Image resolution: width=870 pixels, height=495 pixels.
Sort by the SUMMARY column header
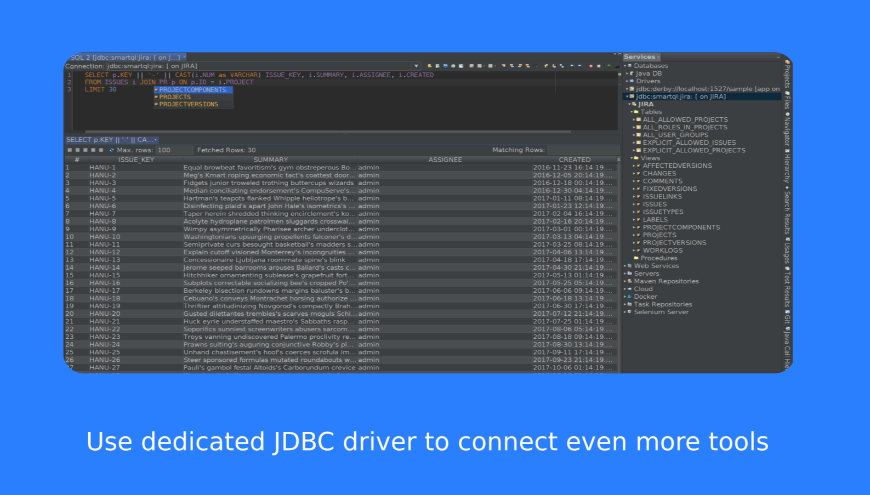pos(270,160)
